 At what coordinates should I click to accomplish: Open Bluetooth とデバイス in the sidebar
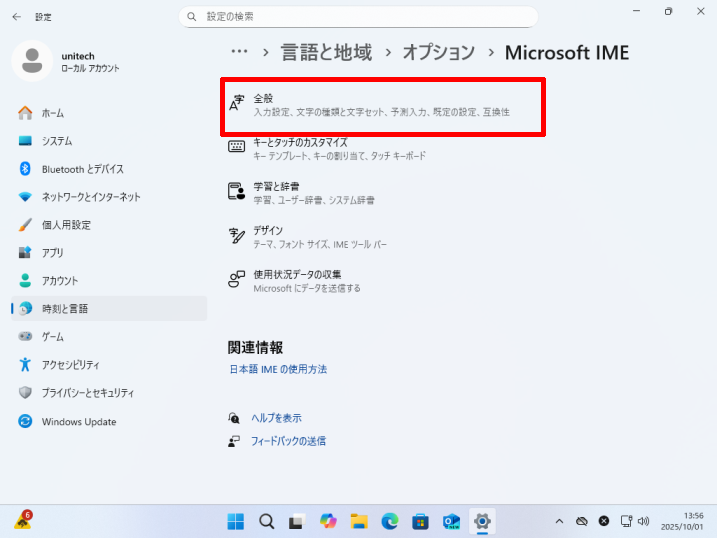point(83,169)
